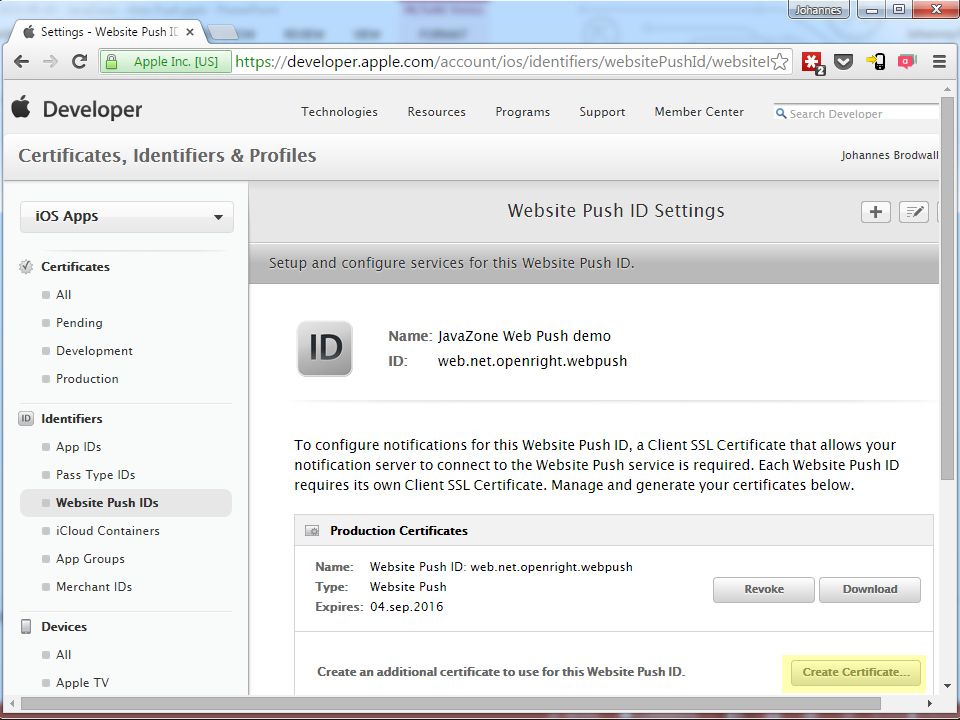The image size is (960, 720).
Task: Close the Settings browser tab
Action: tap(190, 32)
